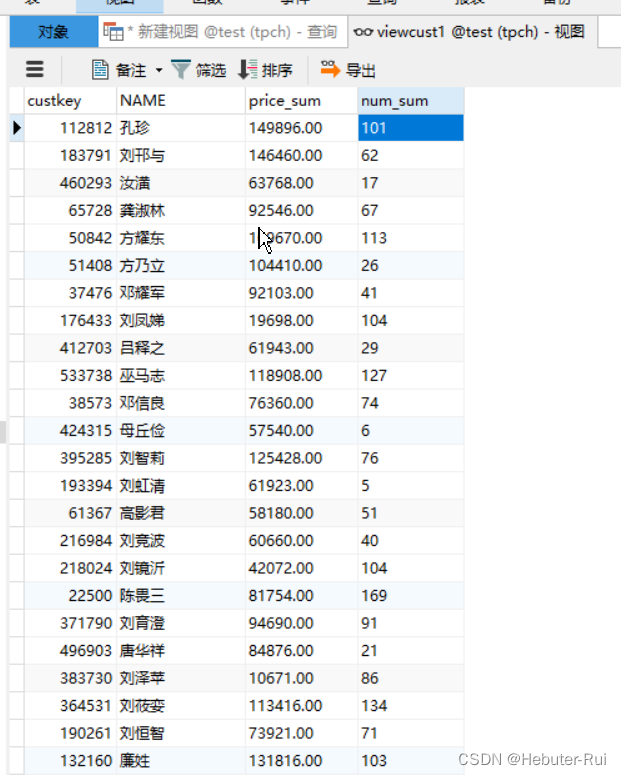Screen dimensions: 621x775
Task: Open the hamburger menu icon
Action: [x=35, y=69]
